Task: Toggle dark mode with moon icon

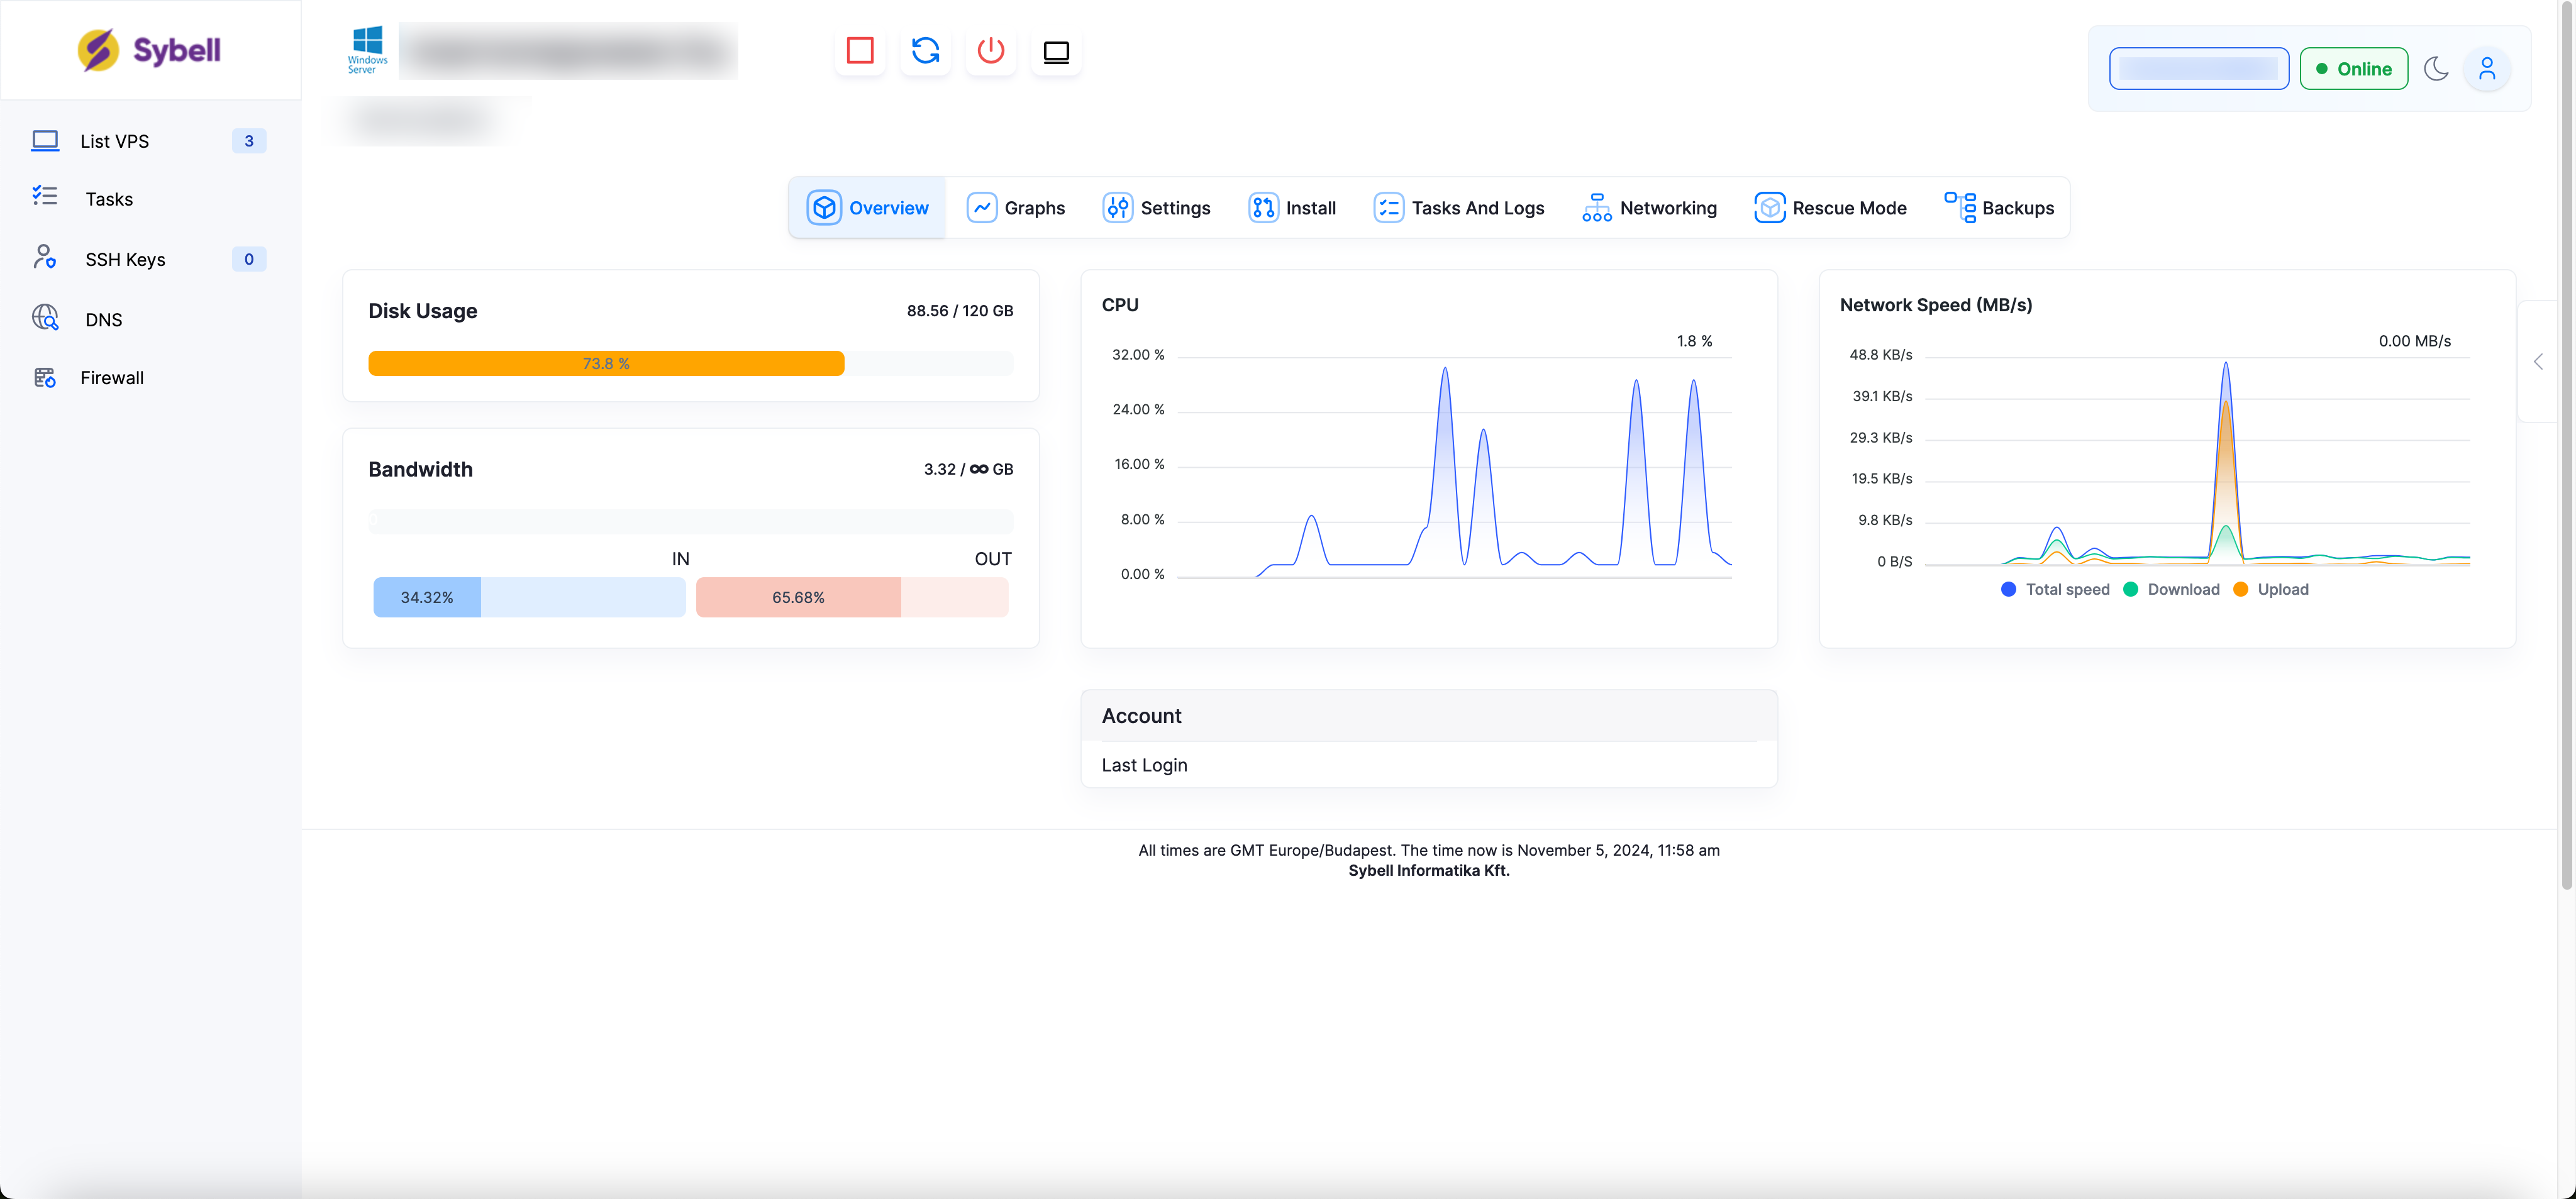Action: (2436, 69)
